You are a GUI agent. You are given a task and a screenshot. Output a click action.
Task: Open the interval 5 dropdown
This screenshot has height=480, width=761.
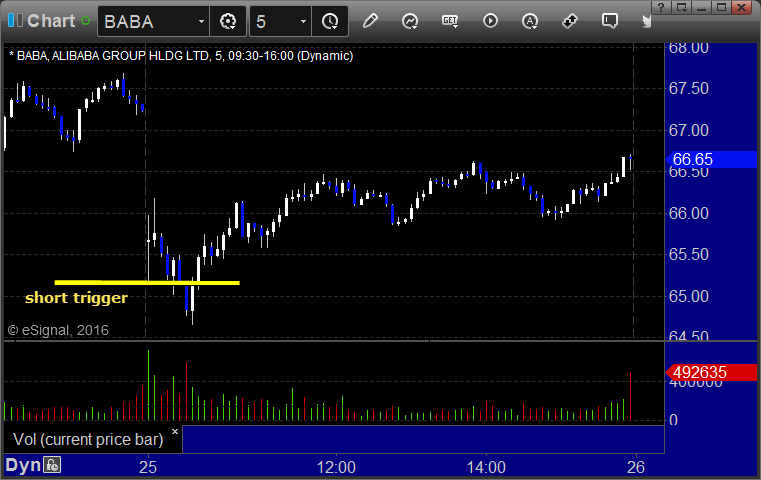tap(303, 21)
